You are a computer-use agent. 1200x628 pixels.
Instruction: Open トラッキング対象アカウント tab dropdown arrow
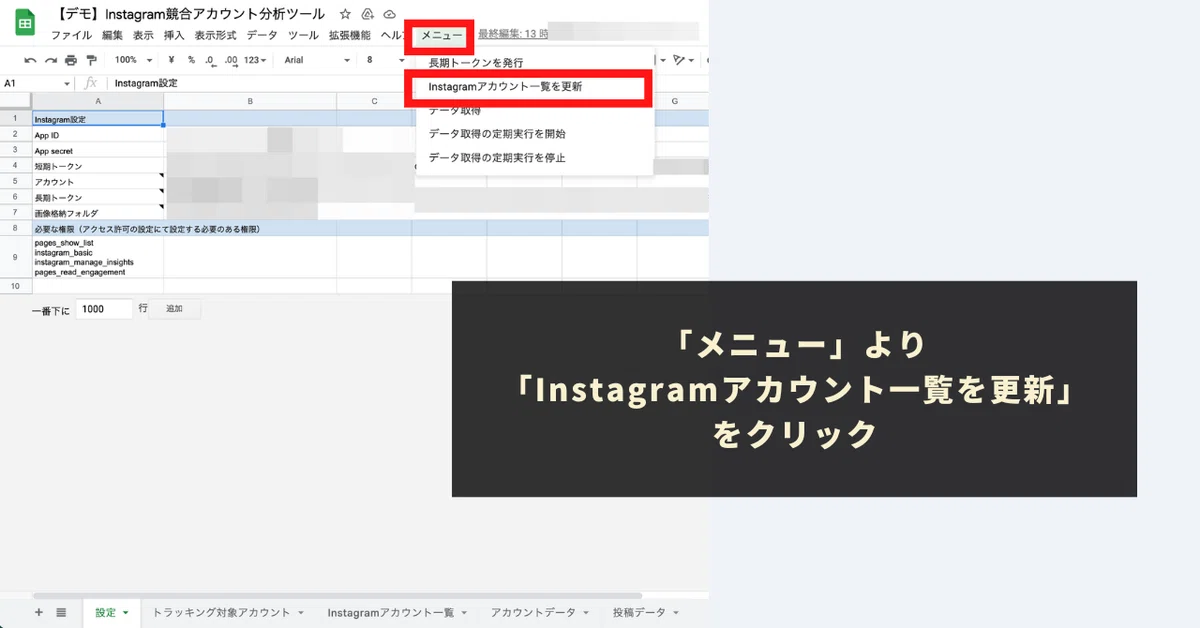[x=300, y=613]
